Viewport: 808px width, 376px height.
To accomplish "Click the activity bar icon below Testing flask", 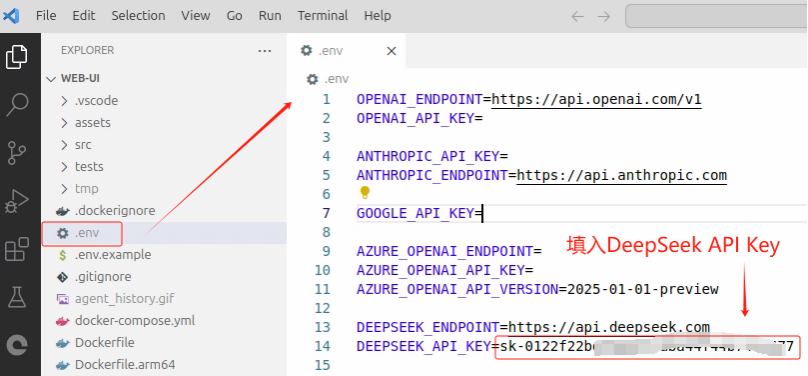I will [x=17, y=345].
